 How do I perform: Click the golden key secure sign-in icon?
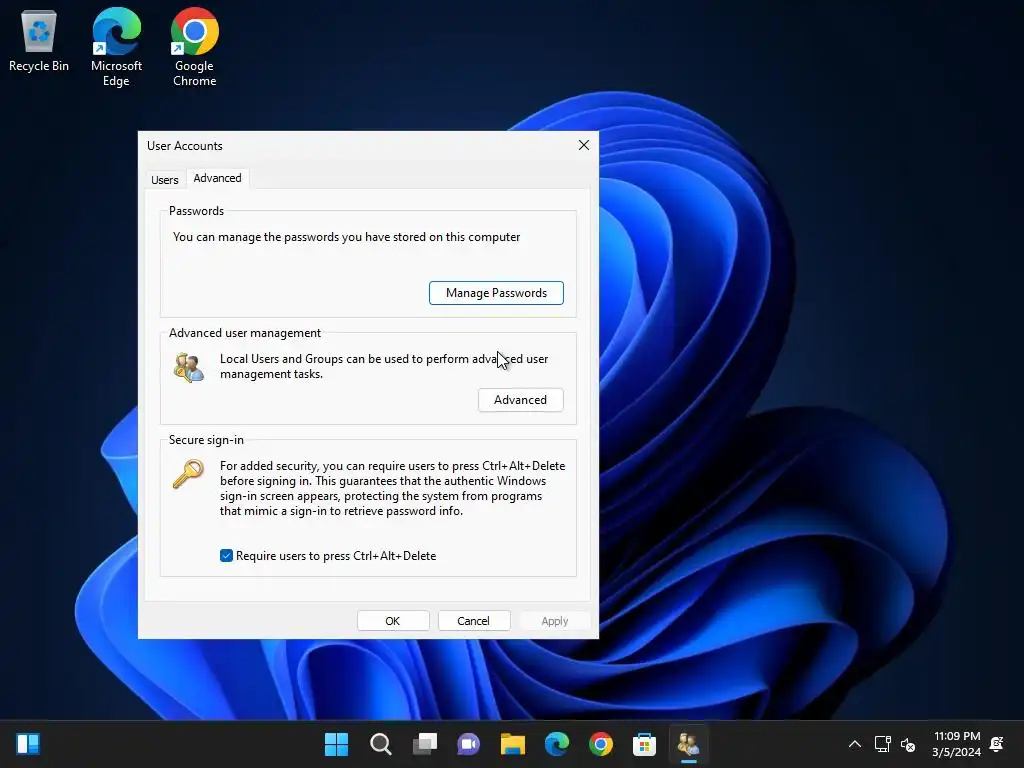pos(188,474)
